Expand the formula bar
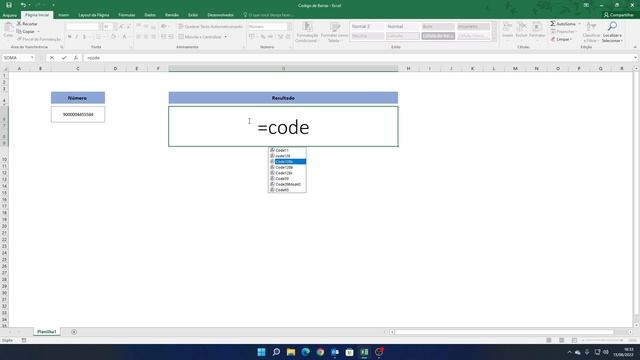640x360 pixels. click(x=636, y=58)
